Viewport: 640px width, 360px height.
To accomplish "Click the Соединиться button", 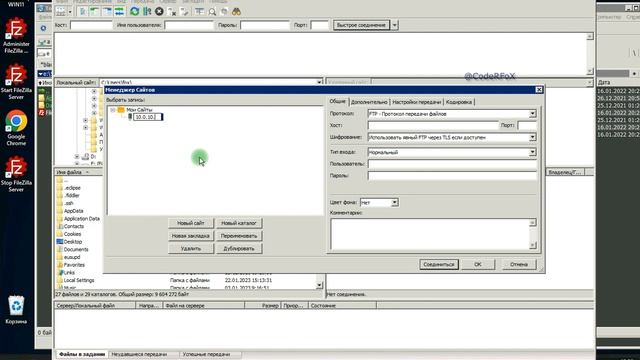I will 439,264.
